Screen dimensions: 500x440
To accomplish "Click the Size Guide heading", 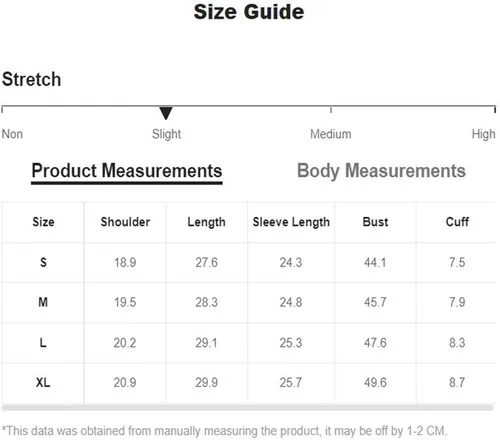I will 249,12.
